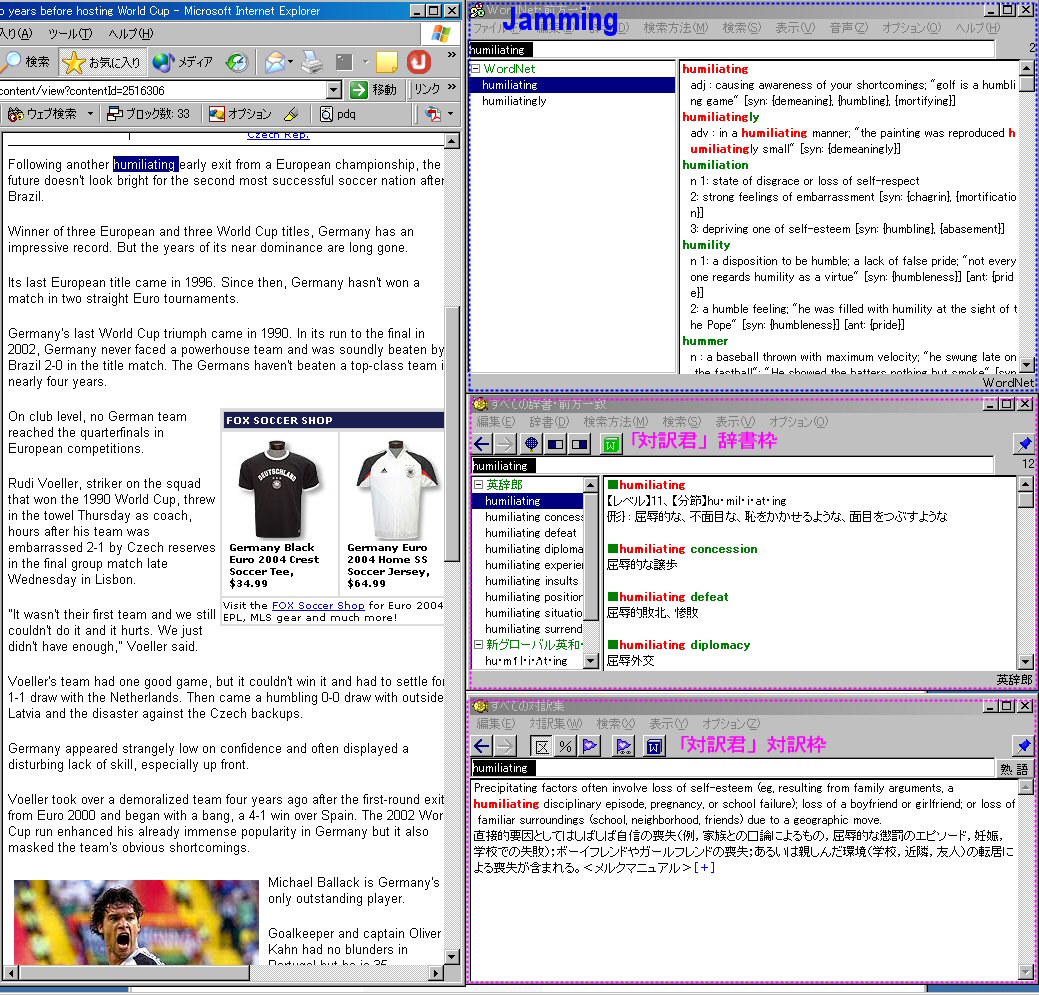Screen dimensions: 1039x995
Task: Click the green book W icon in 辞書枠 toolbar
Action: 610,444
